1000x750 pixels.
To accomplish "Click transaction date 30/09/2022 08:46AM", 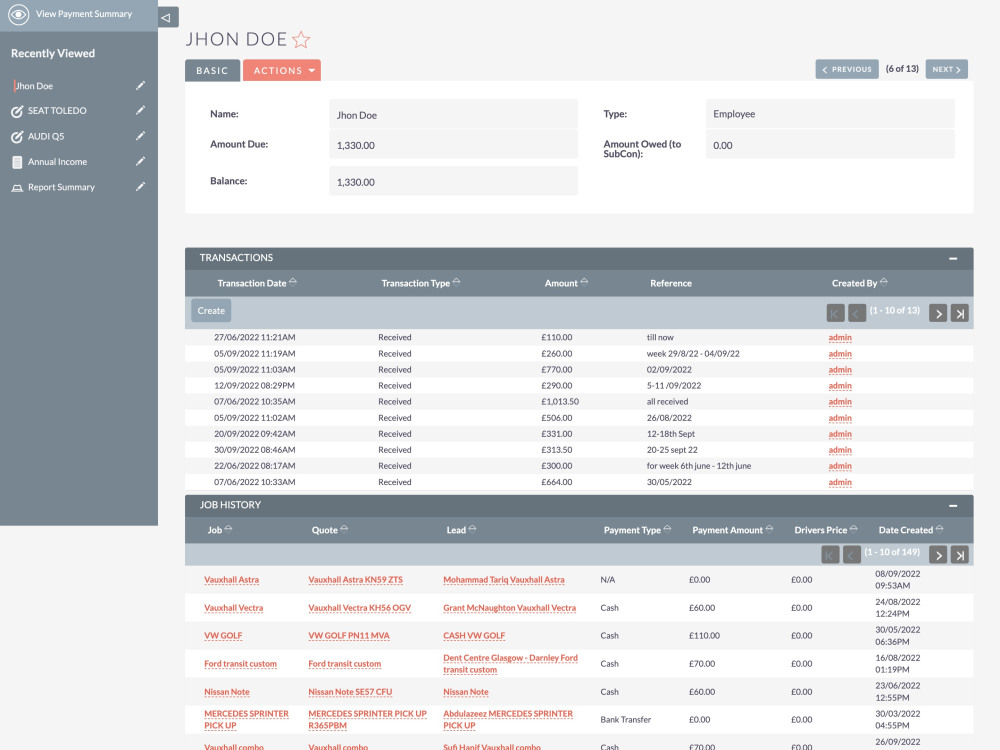I will click(x=254, y=450).
